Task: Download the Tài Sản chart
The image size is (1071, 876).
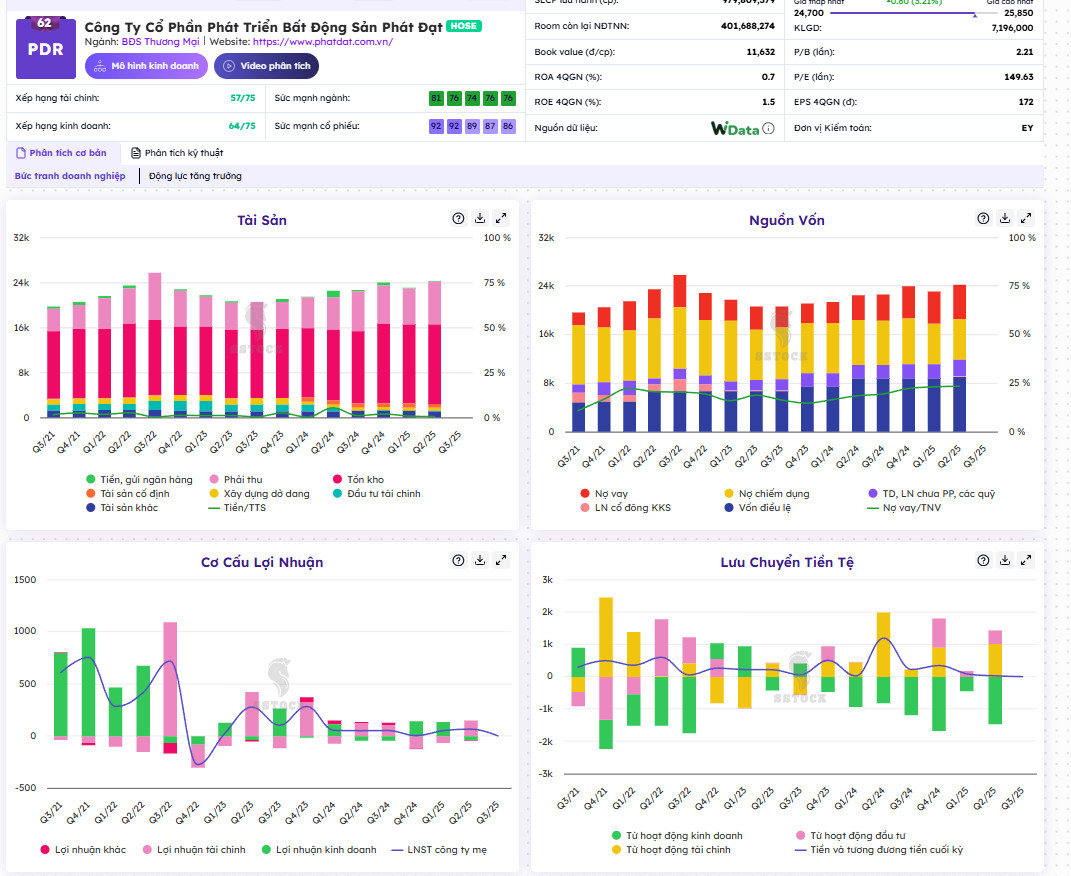Action: [480, 218]
